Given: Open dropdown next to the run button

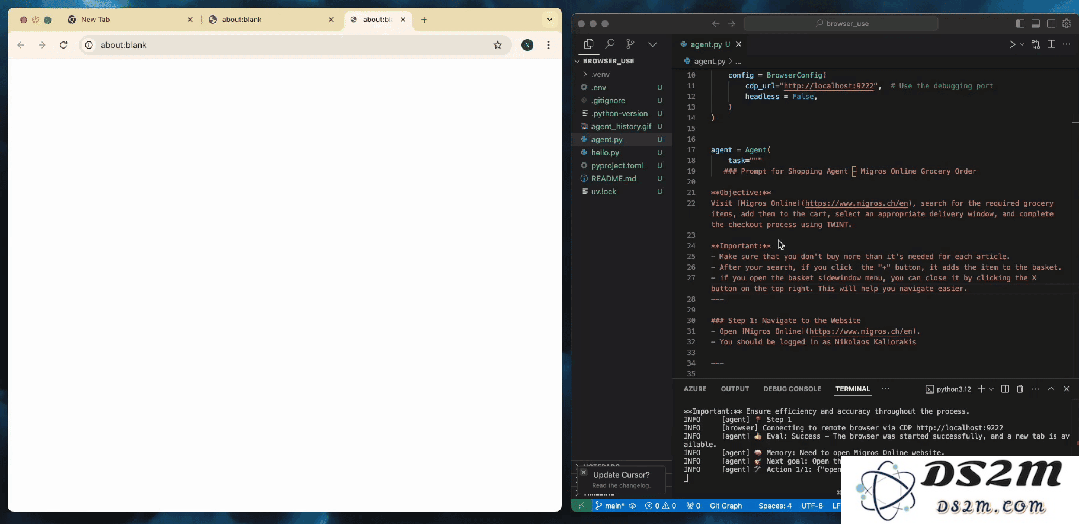Looking at the screenshot, I should 1022,44.
